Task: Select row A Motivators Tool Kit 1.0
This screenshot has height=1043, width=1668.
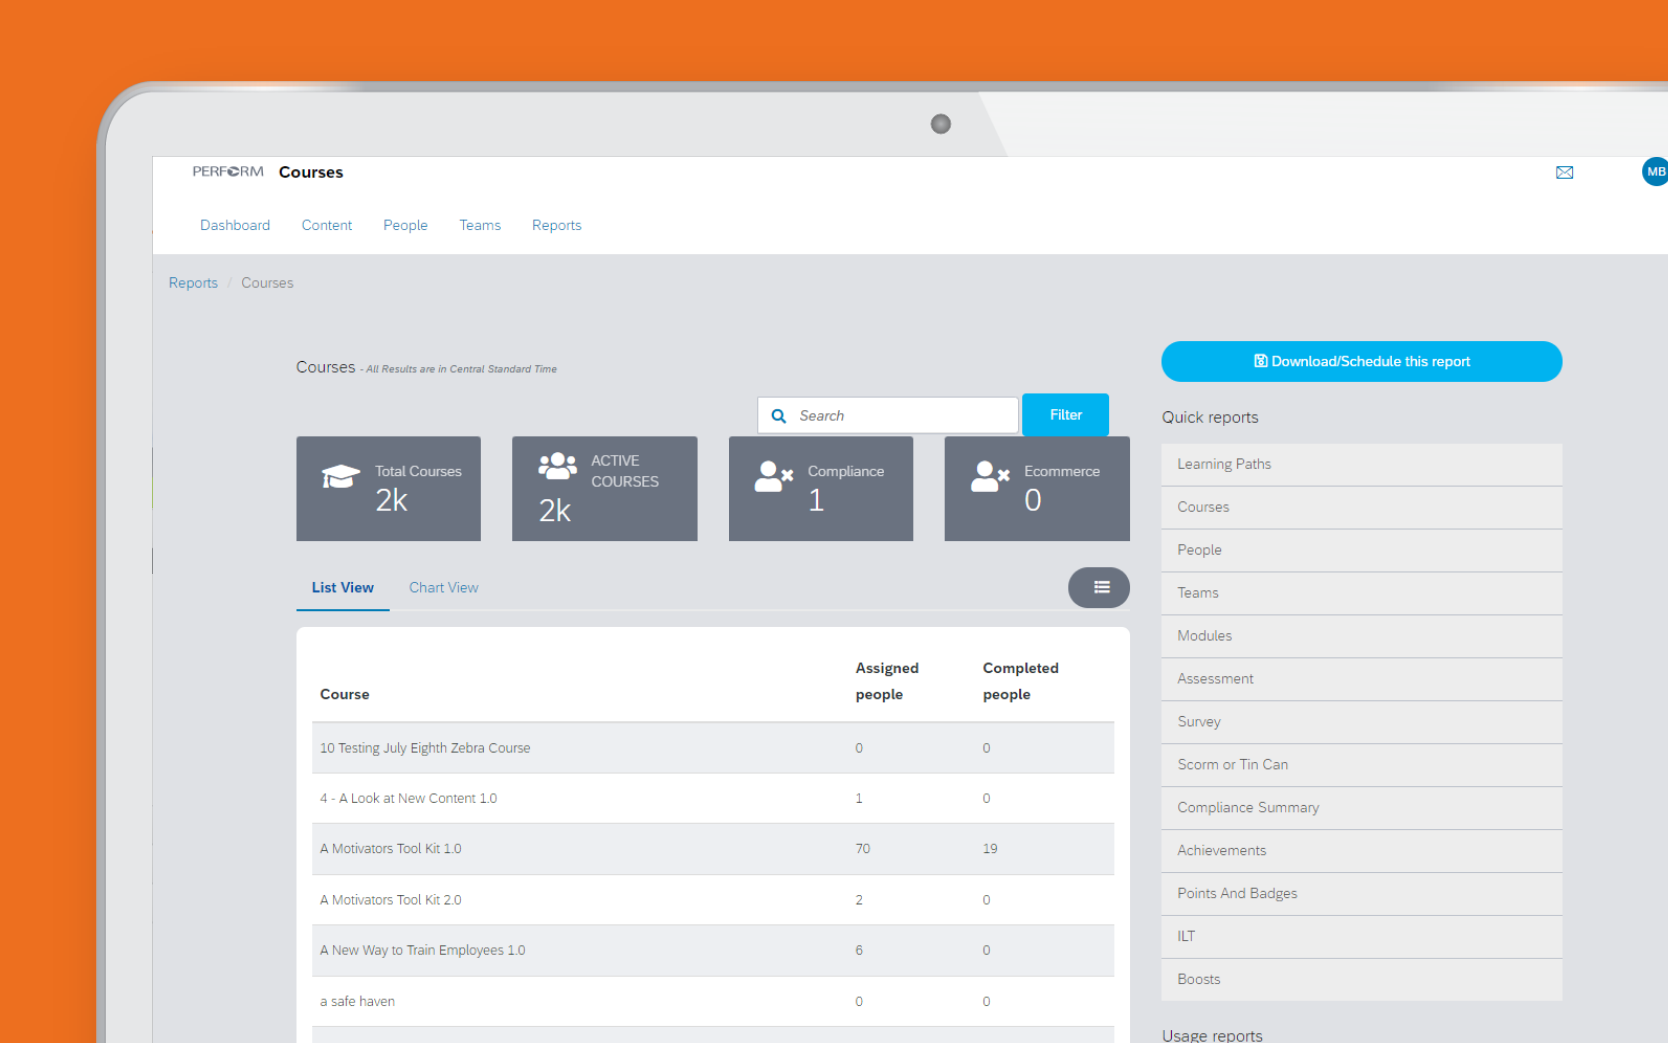Action: pos(713,849)
